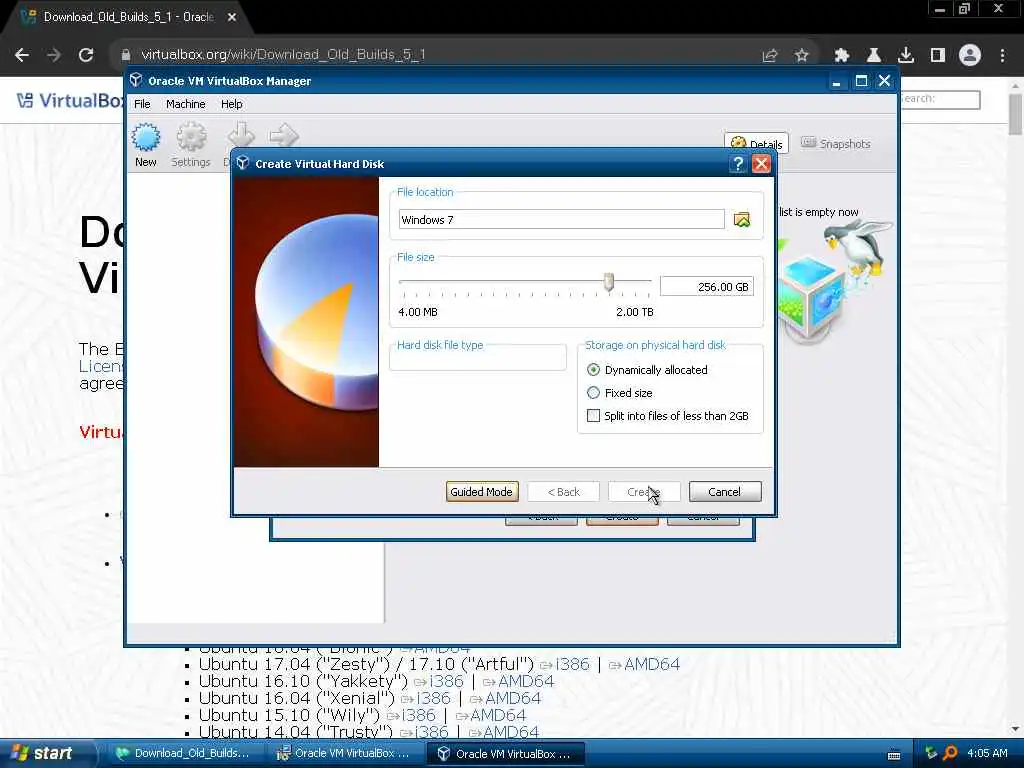Image resolution: width=1024 pixels, height=768 pixels.
Task: Open Chrome extensions puzzle icon
Action: pyautogui.click(x=841, y=55)
